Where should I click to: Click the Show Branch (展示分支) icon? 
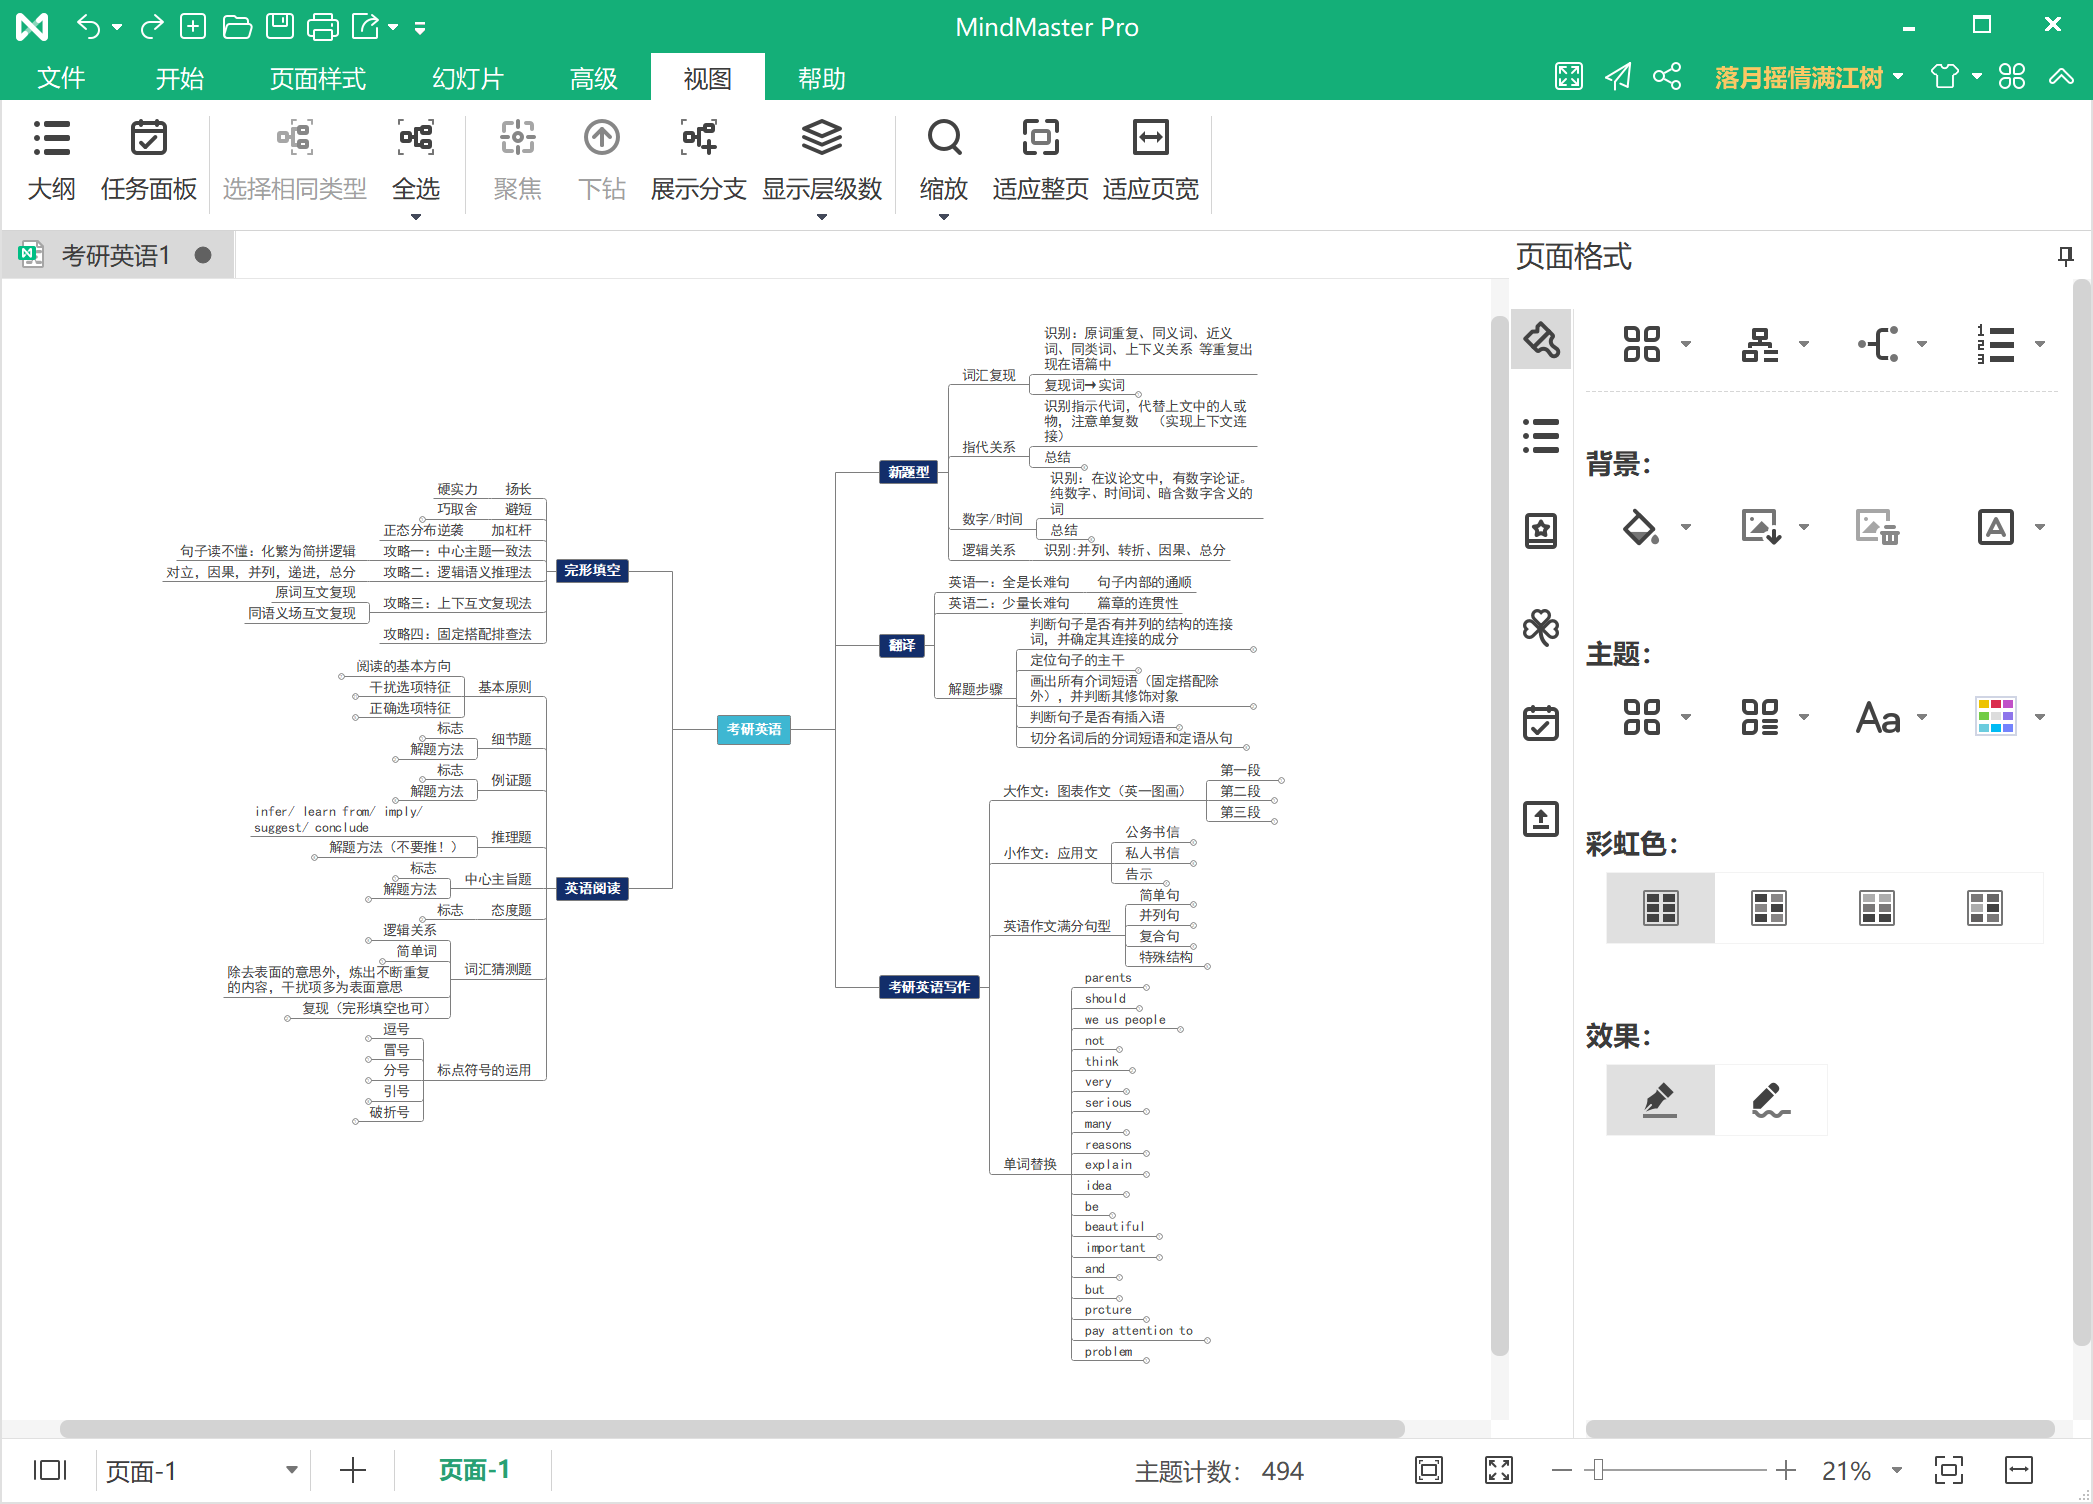tap(698, 138)
